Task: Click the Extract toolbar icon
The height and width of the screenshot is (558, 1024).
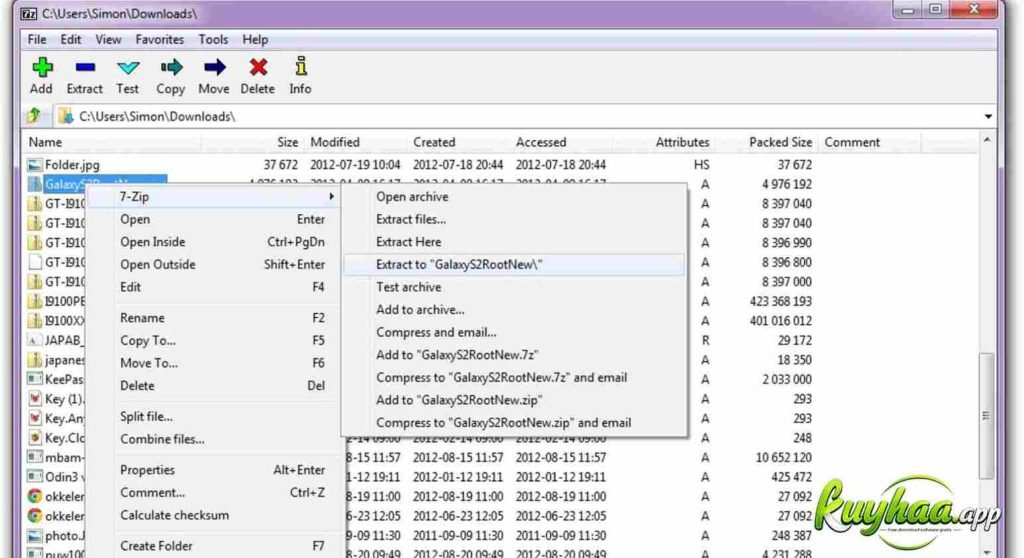Action: click(85, 67)
